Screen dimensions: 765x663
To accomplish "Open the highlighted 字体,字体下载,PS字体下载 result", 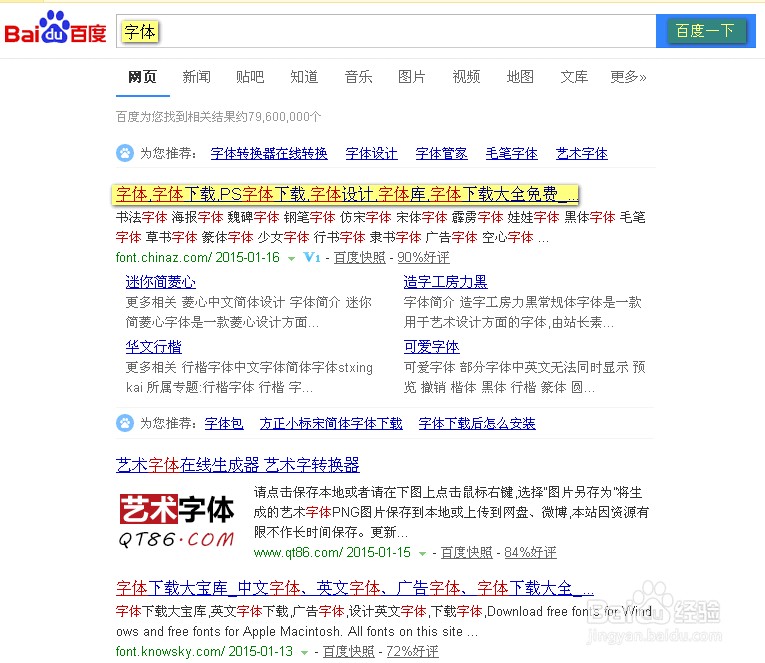I will pyautogui.click(x=346, y=194).
